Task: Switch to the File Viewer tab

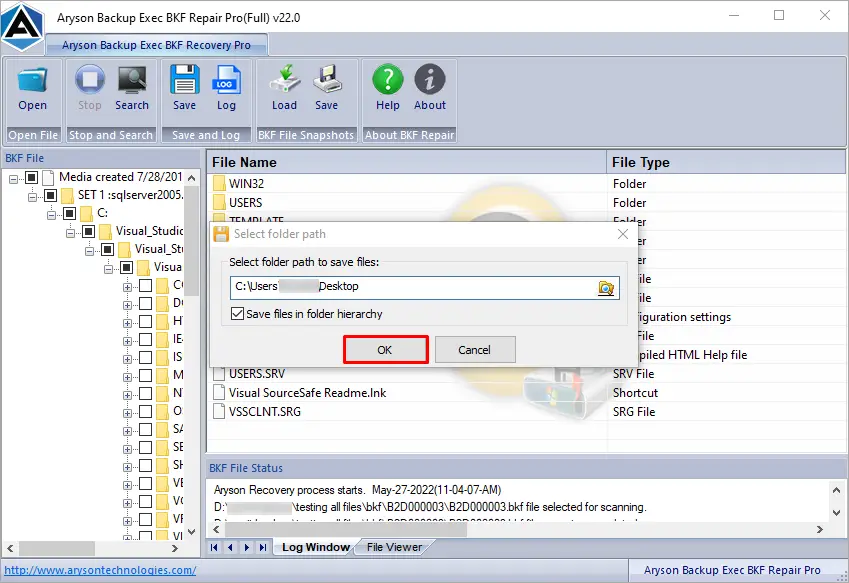Action: 394,547
